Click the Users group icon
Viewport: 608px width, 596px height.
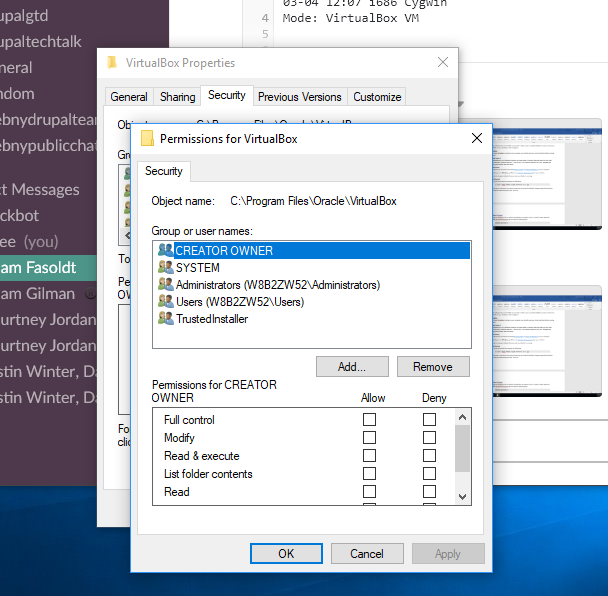(x=166, y=301)
